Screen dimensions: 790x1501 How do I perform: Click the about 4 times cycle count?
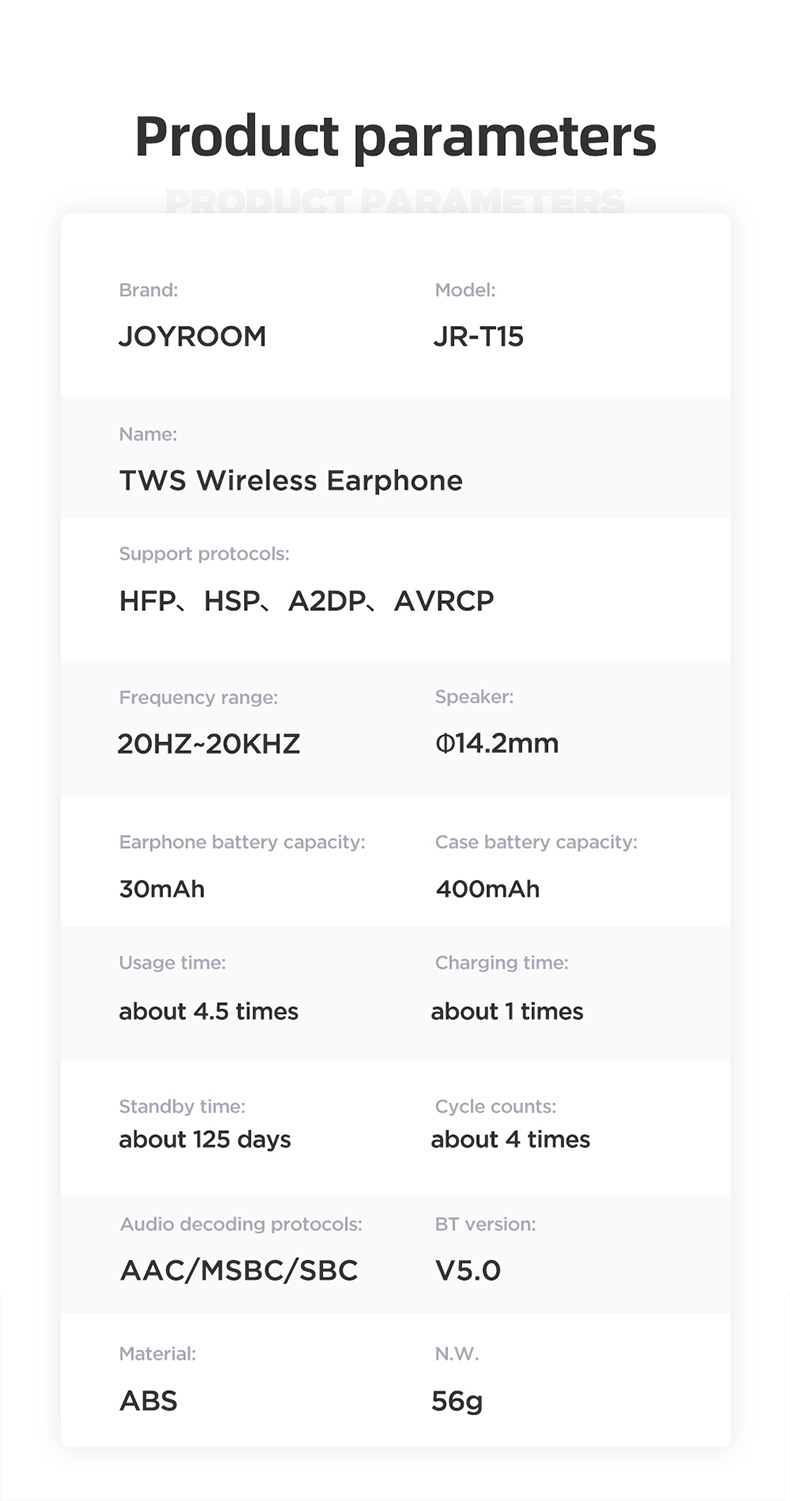point(511,1140)
